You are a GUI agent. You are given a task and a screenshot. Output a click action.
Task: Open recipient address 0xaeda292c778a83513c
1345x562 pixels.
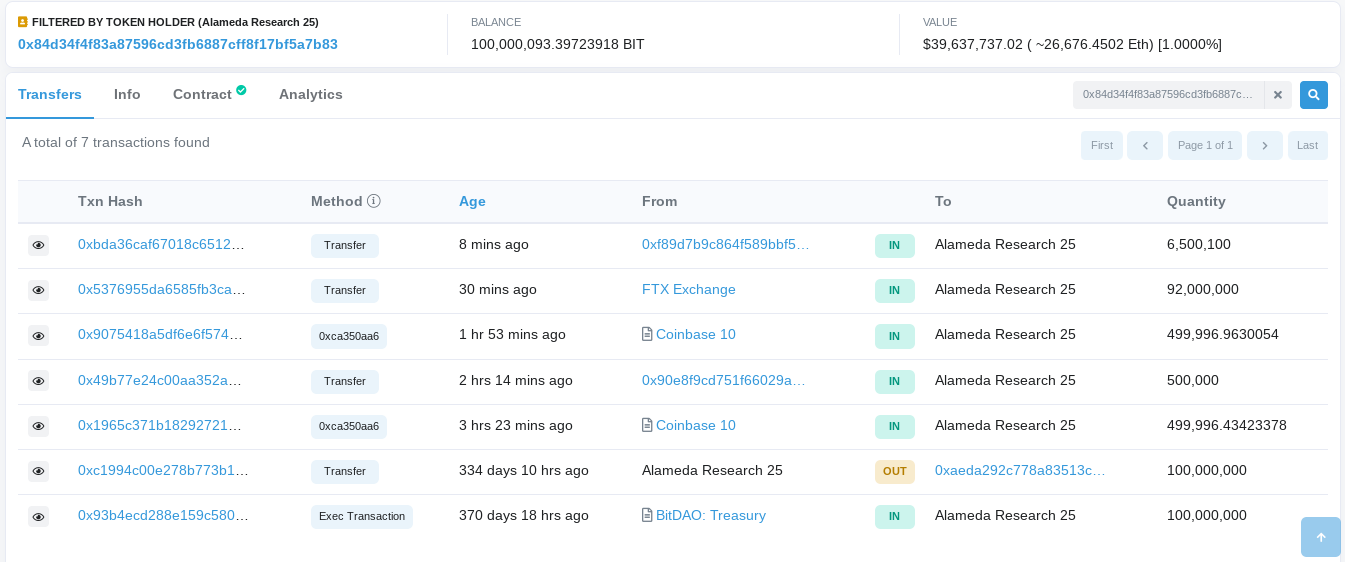(x=1020, y=470)
